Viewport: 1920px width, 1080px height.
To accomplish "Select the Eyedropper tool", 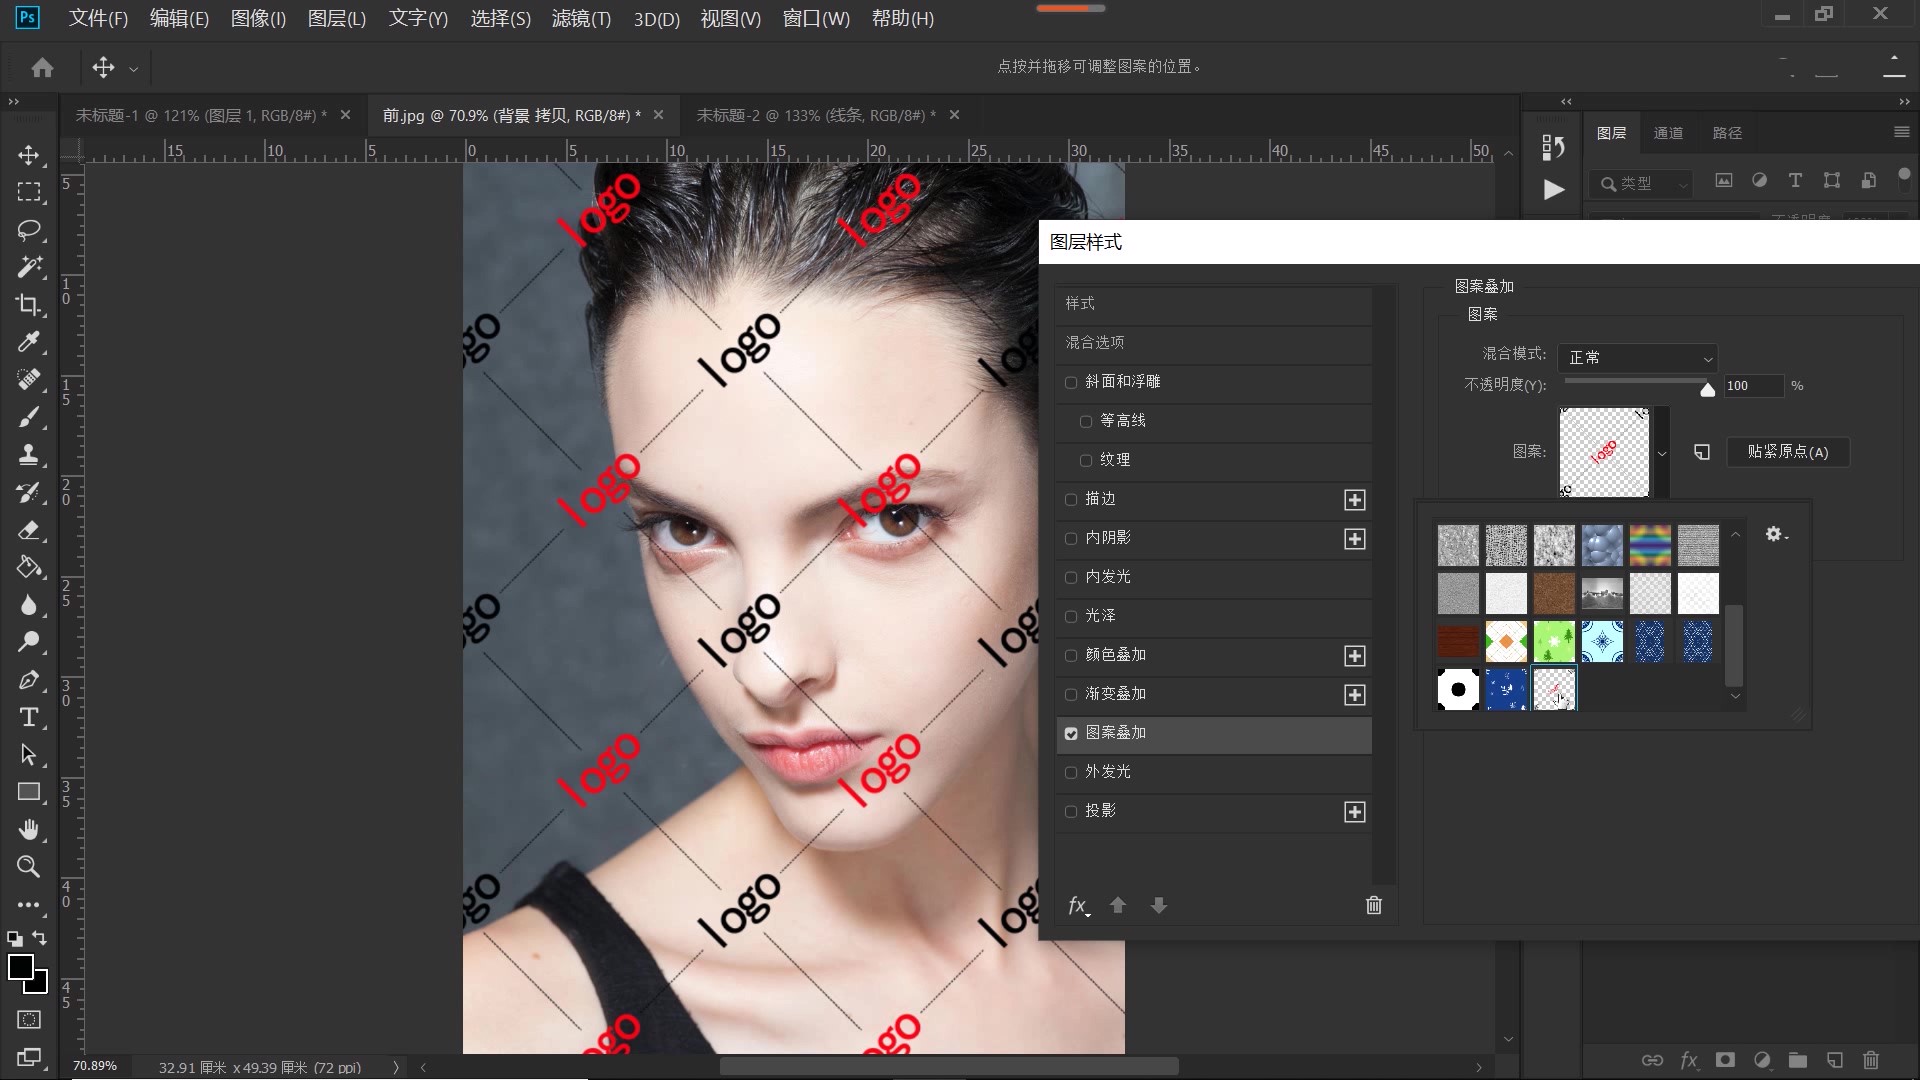I will pyautogui.click(x=29, y=342).
